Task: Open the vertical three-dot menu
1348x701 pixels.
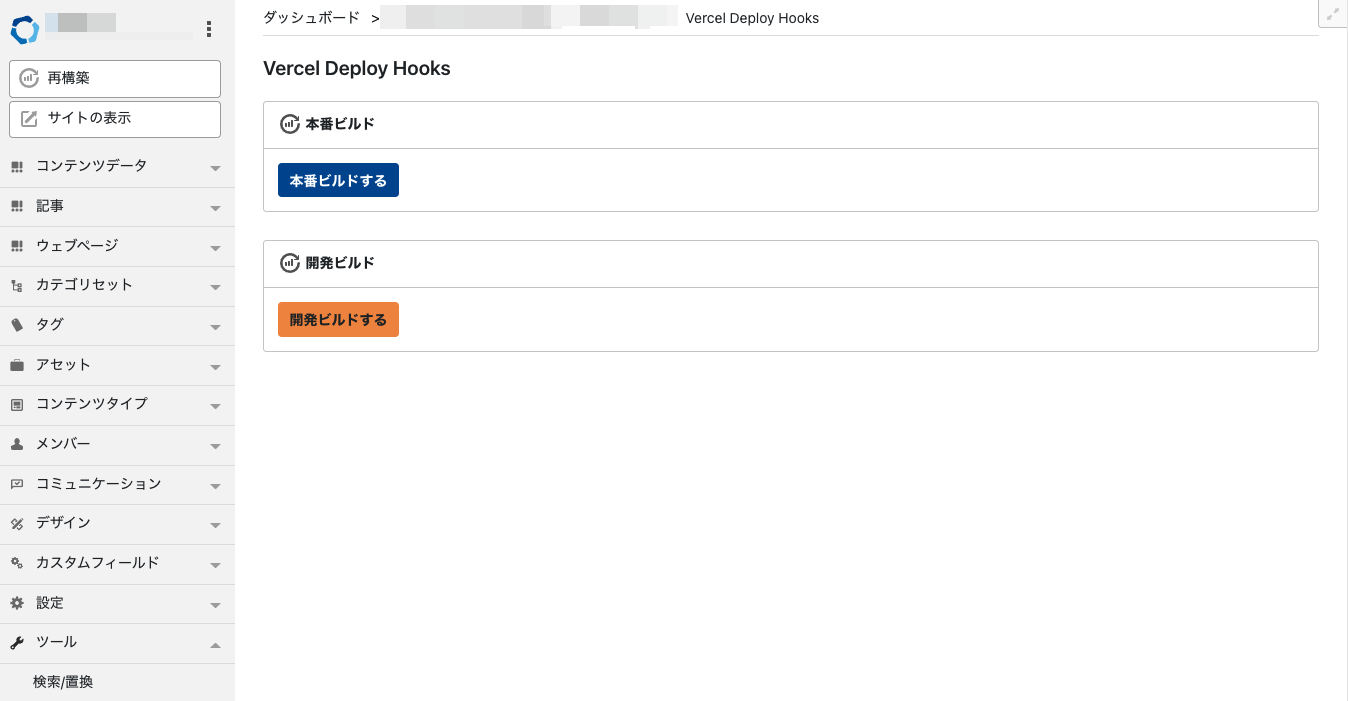Action: (209, 30)
